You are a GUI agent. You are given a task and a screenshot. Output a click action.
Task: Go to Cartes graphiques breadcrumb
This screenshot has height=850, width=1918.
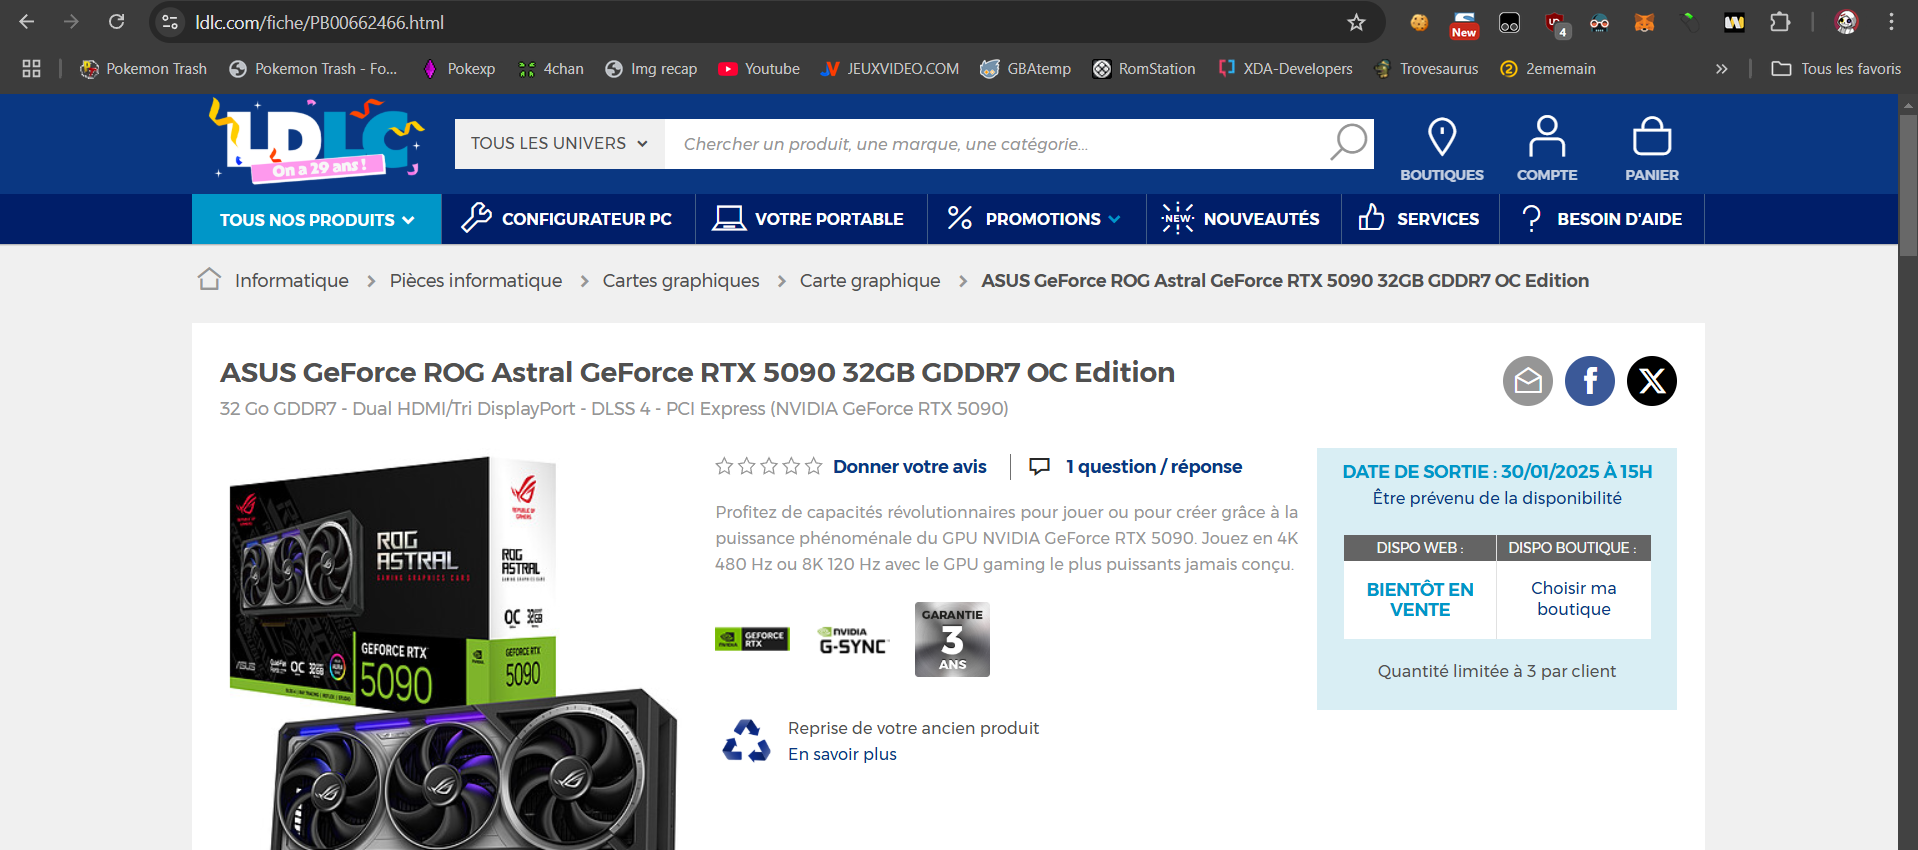681,281
